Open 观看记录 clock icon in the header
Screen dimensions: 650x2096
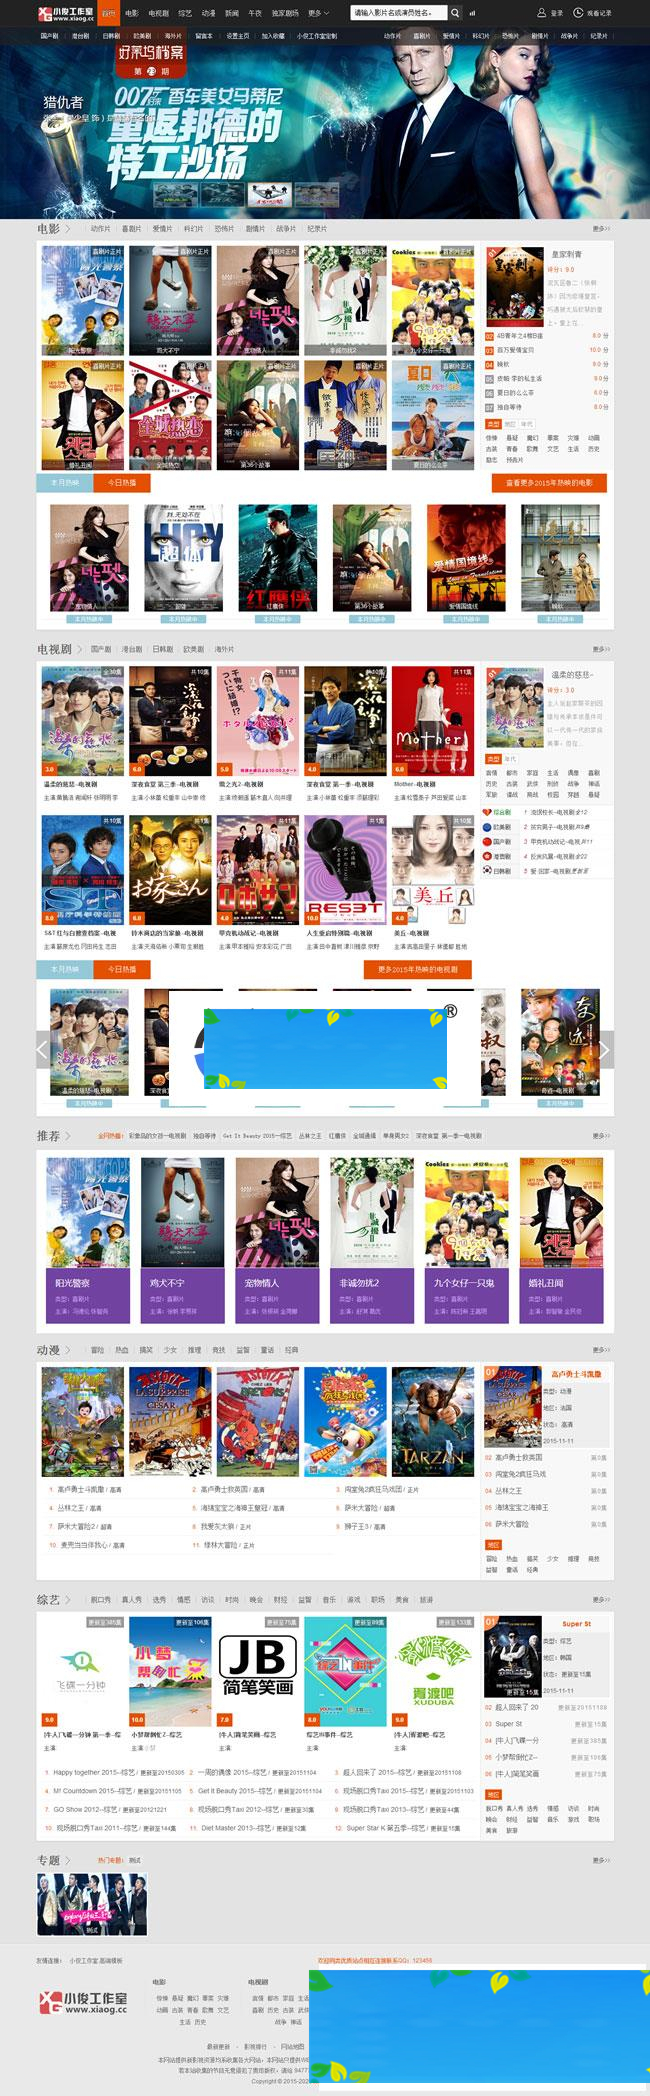point(579,13)
